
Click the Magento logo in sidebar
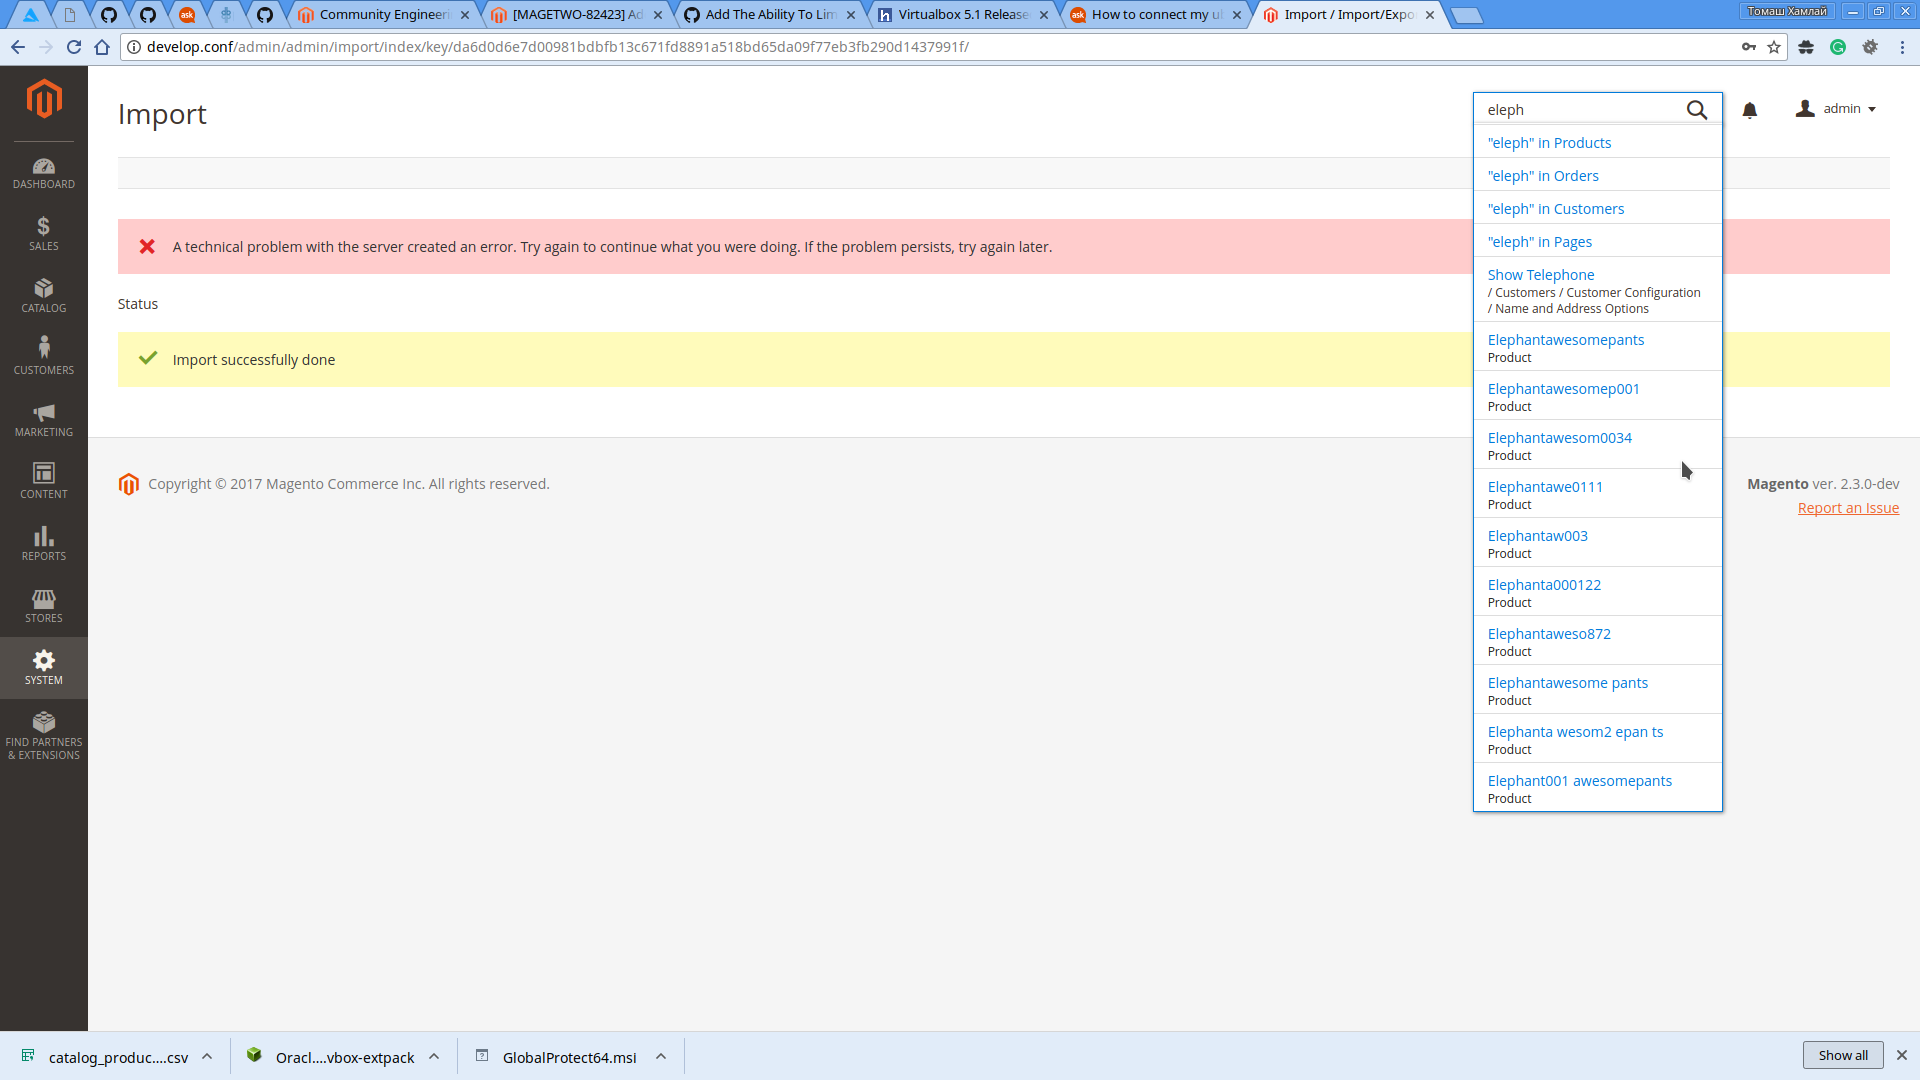click(x=44, y=99)
